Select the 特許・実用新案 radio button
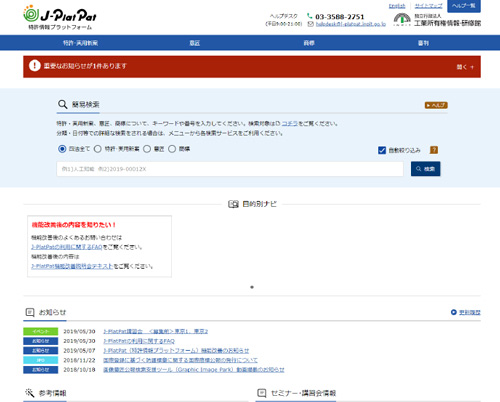Viewport: 500px width, 402px height. point(98,149)
